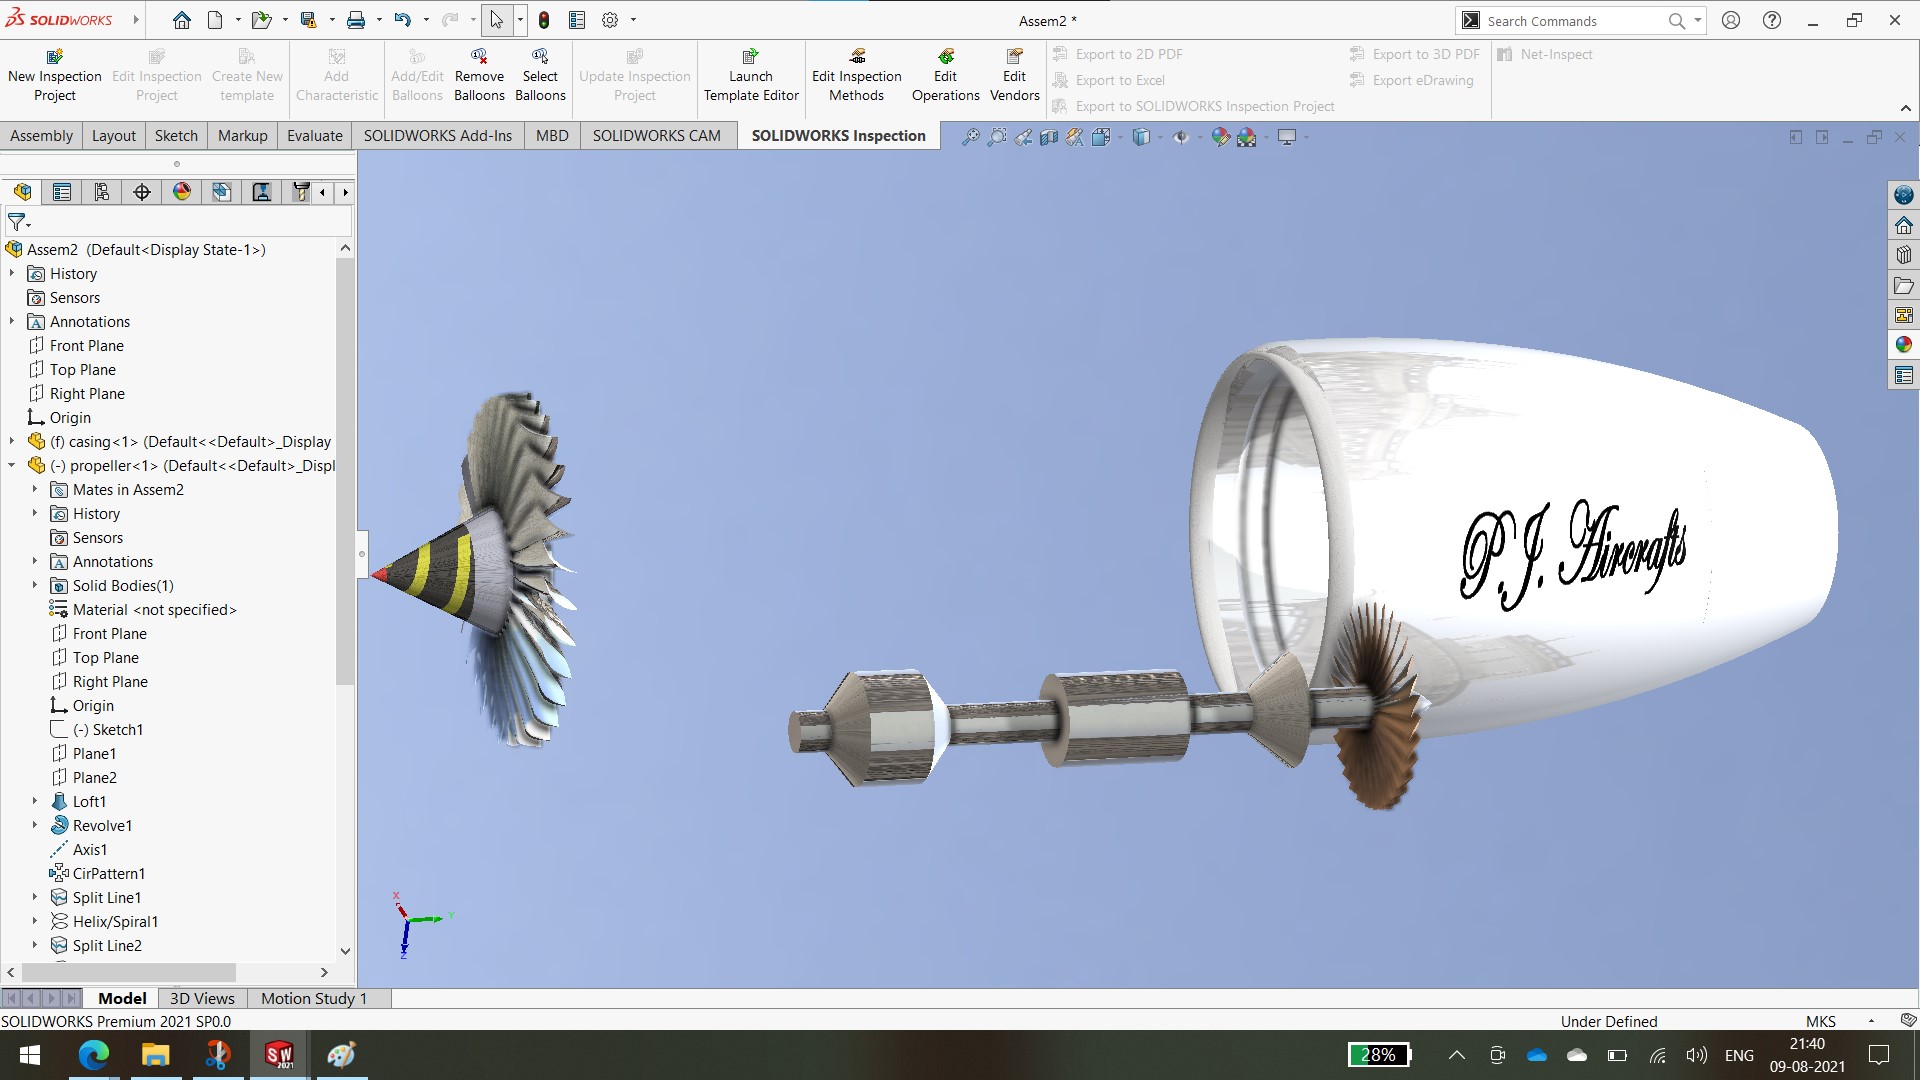This screenshot has height=1080, width=1920.
Task: Collapse the propeller<1> component
Action: [12, 465]
